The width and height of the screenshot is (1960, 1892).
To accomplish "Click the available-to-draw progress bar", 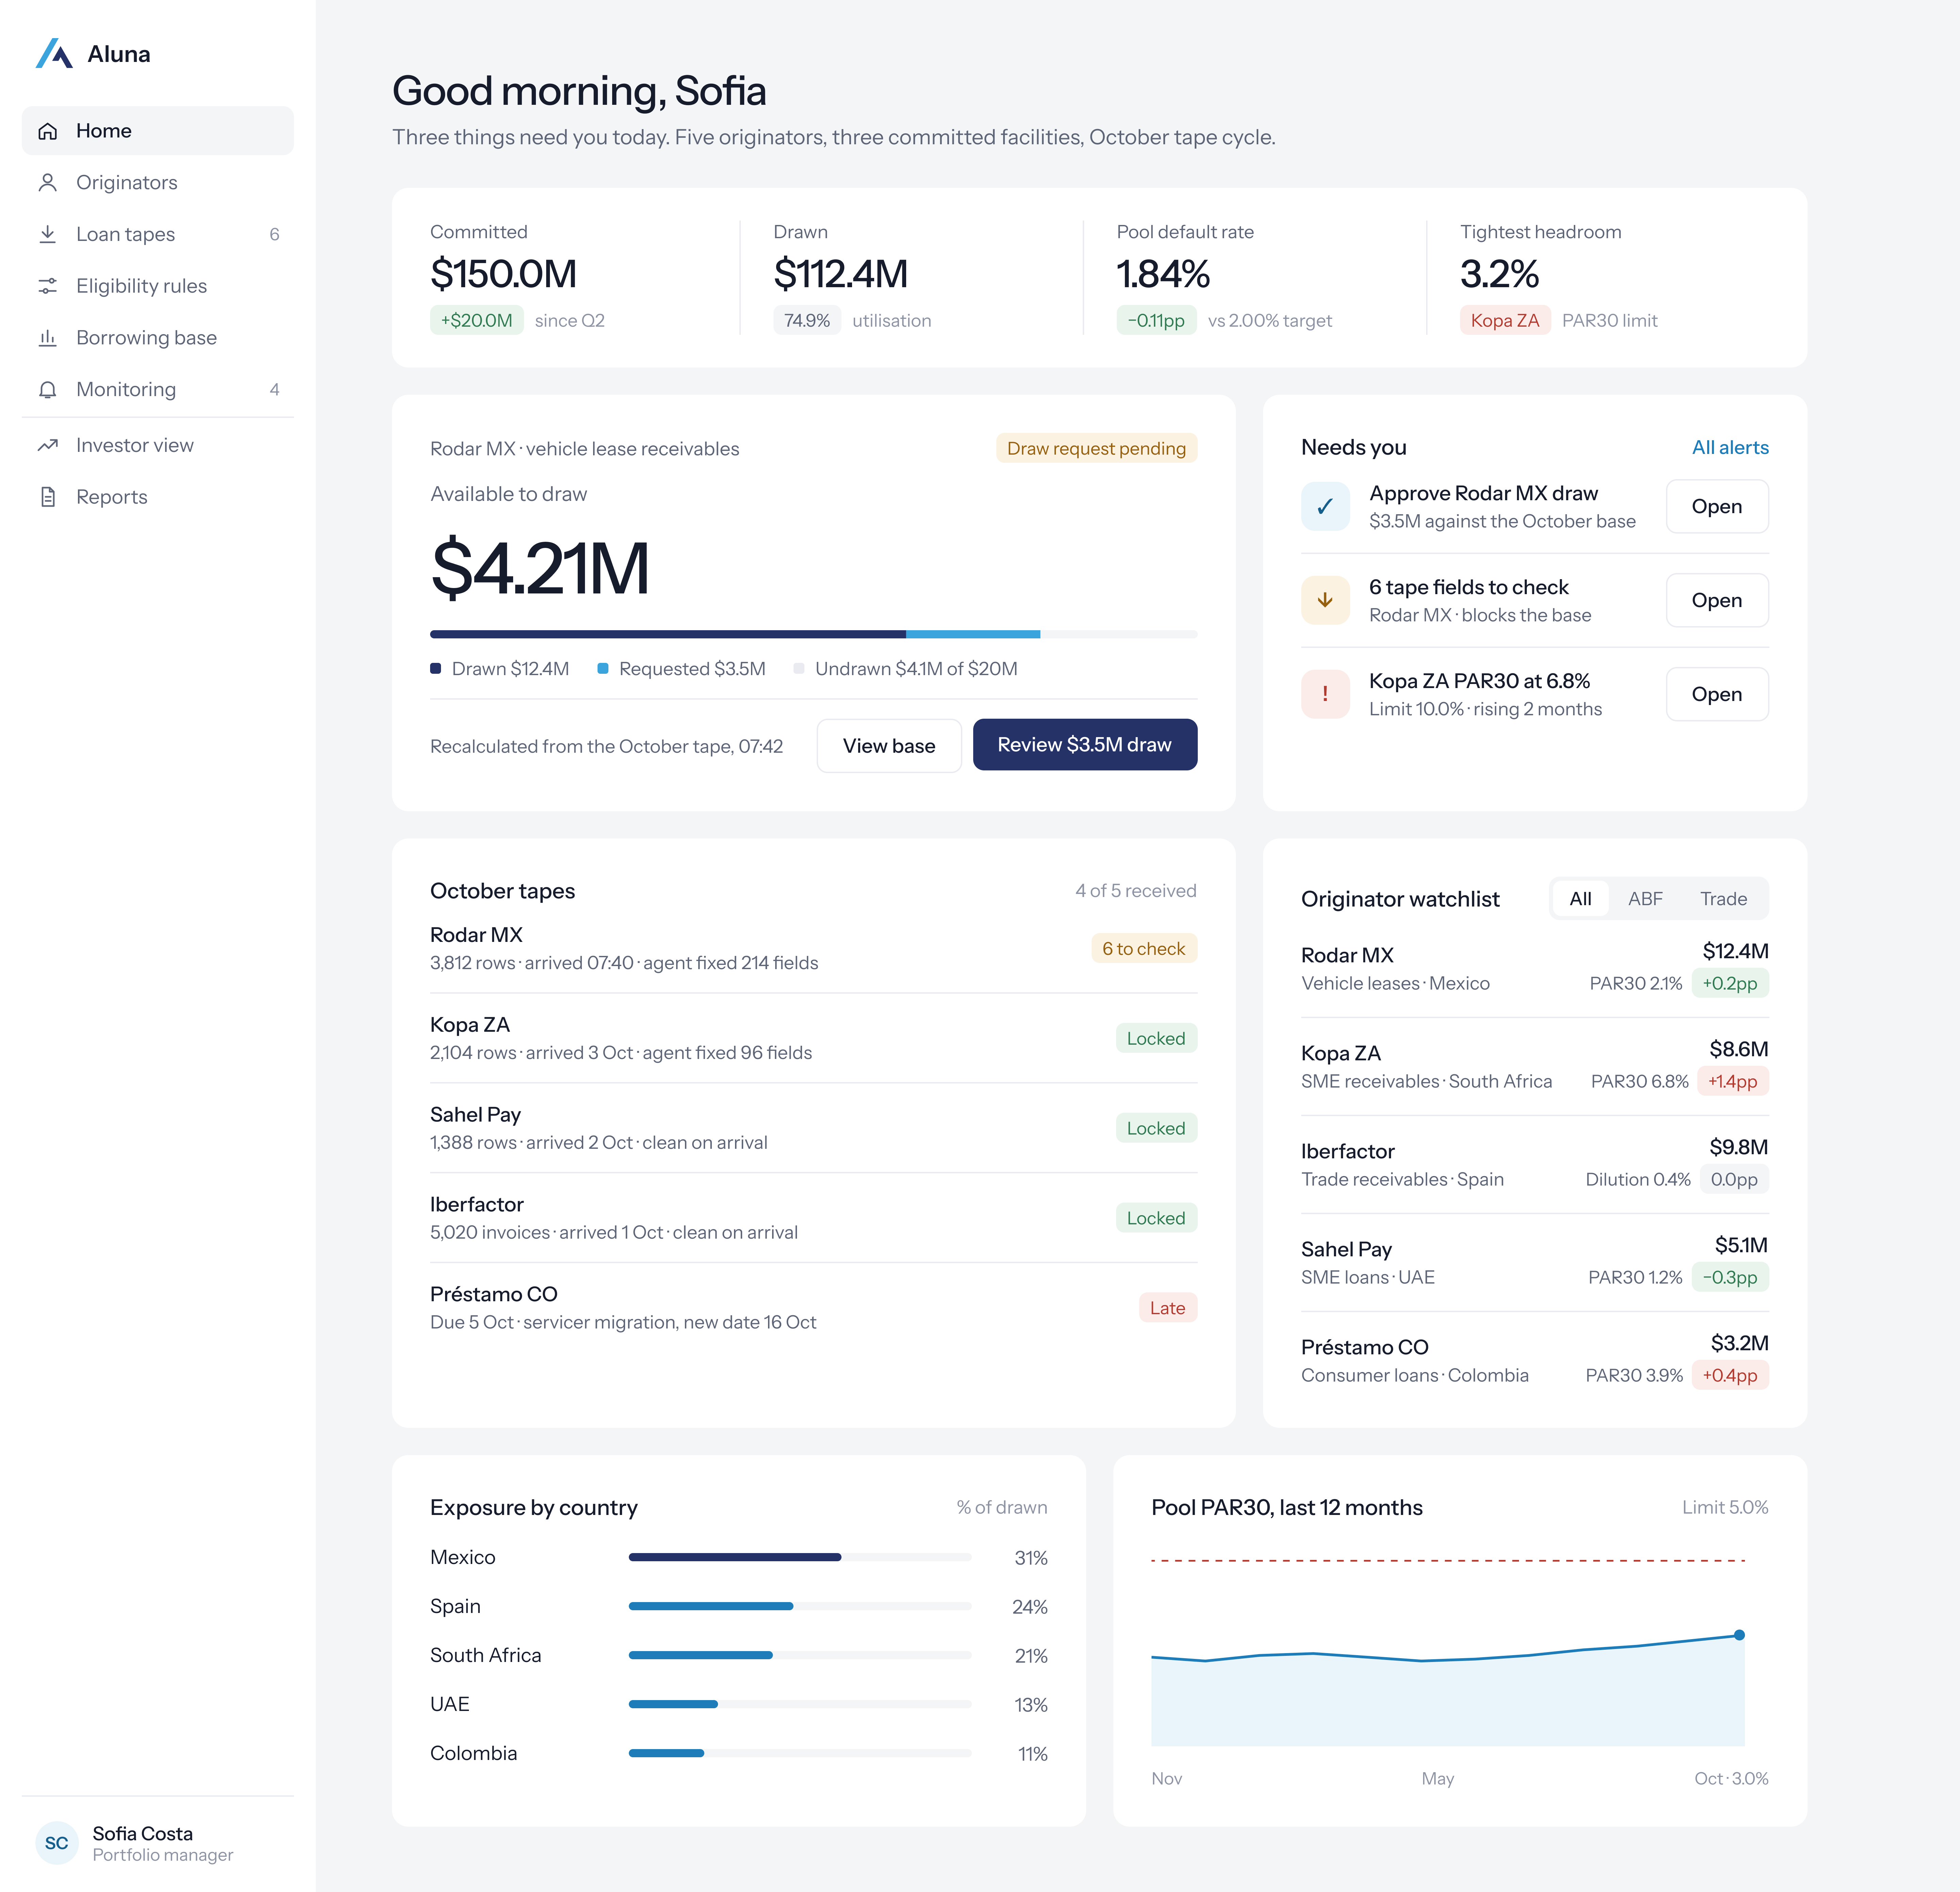I will point(814,634).
